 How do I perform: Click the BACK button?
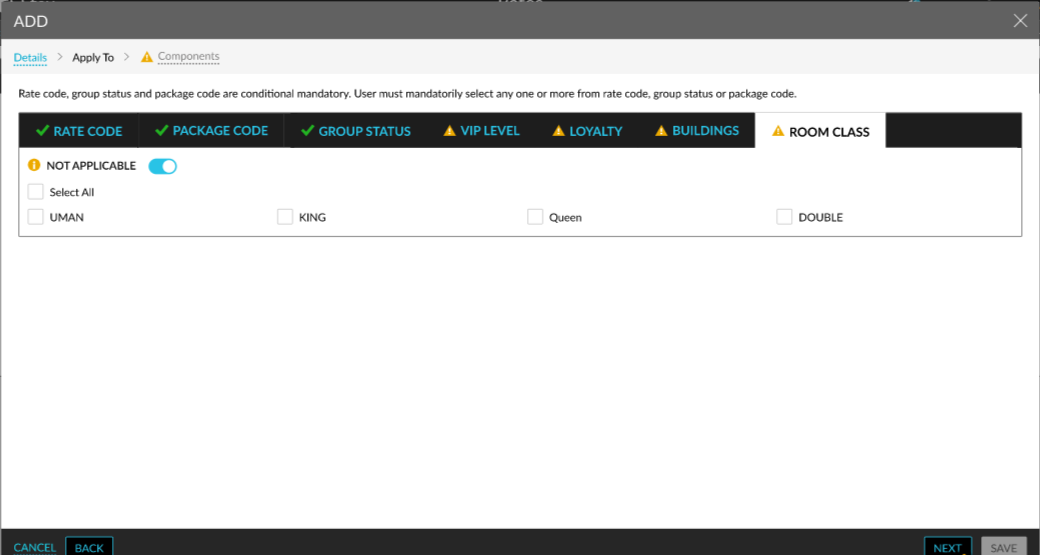click(x=89, y=546)
